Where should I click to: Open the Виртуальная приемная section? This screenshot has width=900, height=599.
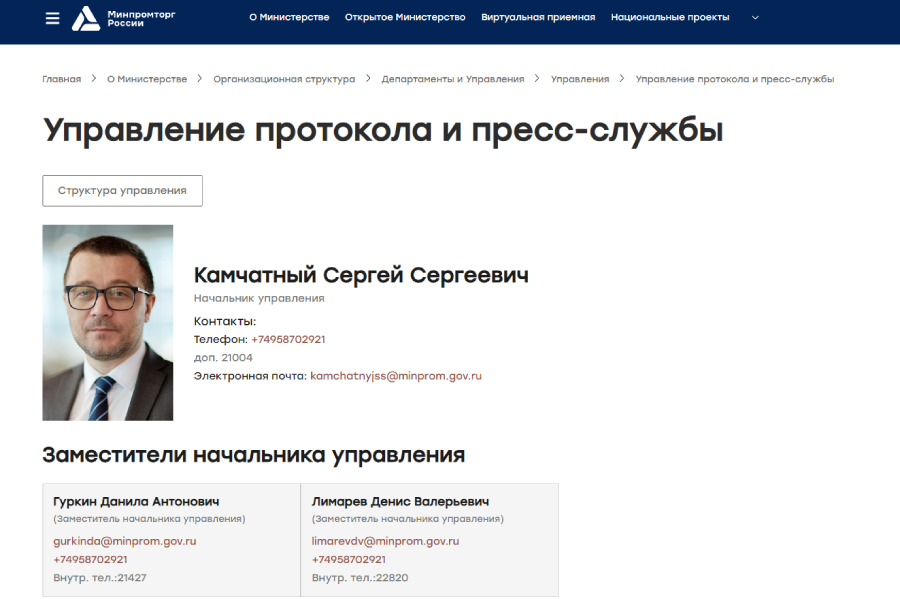click(538, 17)
